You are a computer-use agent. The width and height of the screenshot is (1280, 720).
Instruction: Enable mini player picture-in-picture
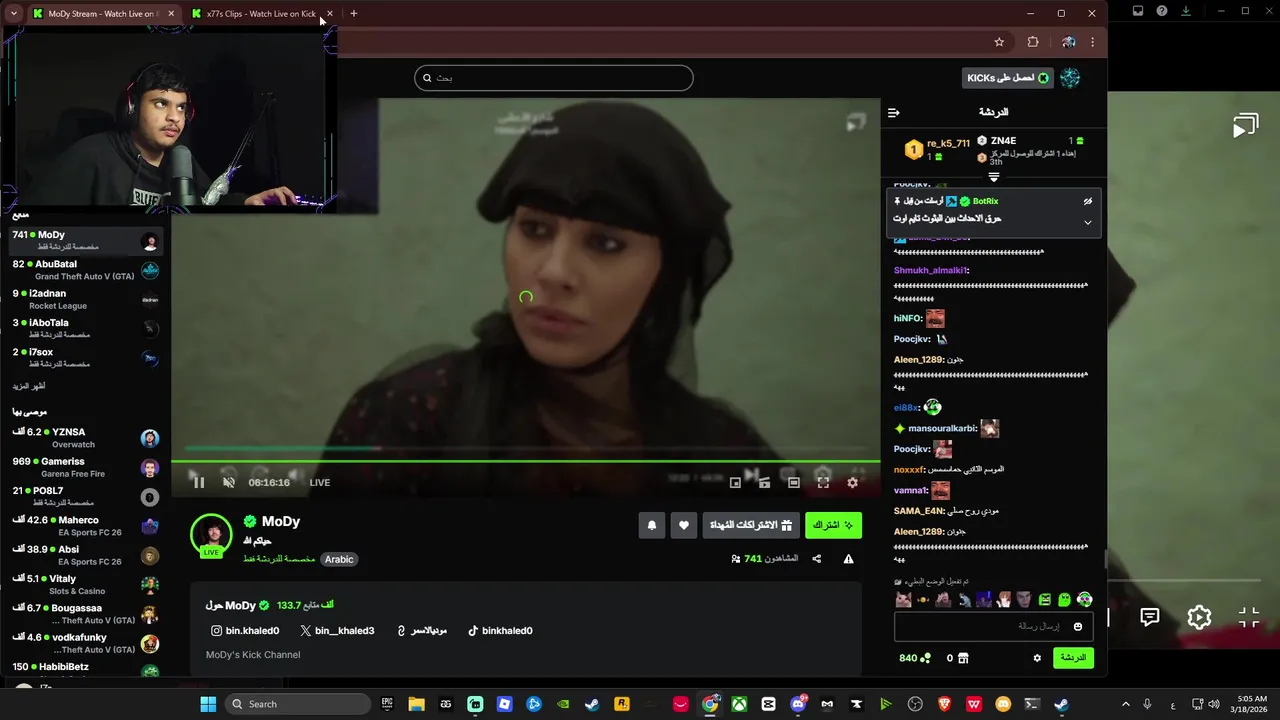(735, 482)
